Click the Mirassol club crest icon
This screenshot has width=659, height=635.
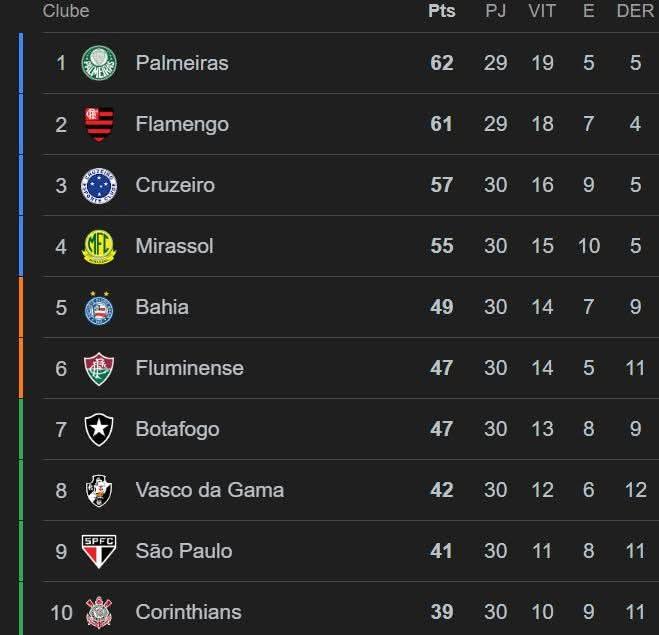[99, 246]
